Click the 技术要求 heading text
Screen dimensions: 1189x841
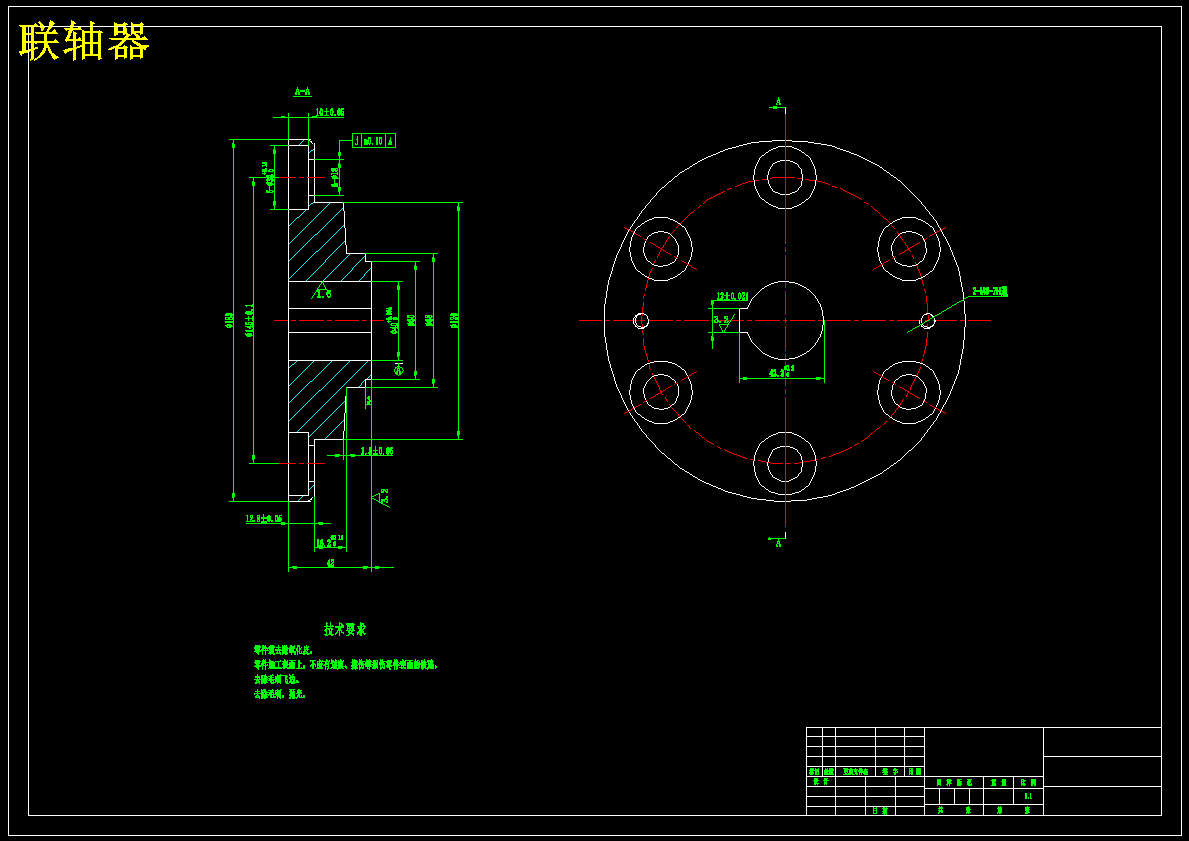(345, 629)
